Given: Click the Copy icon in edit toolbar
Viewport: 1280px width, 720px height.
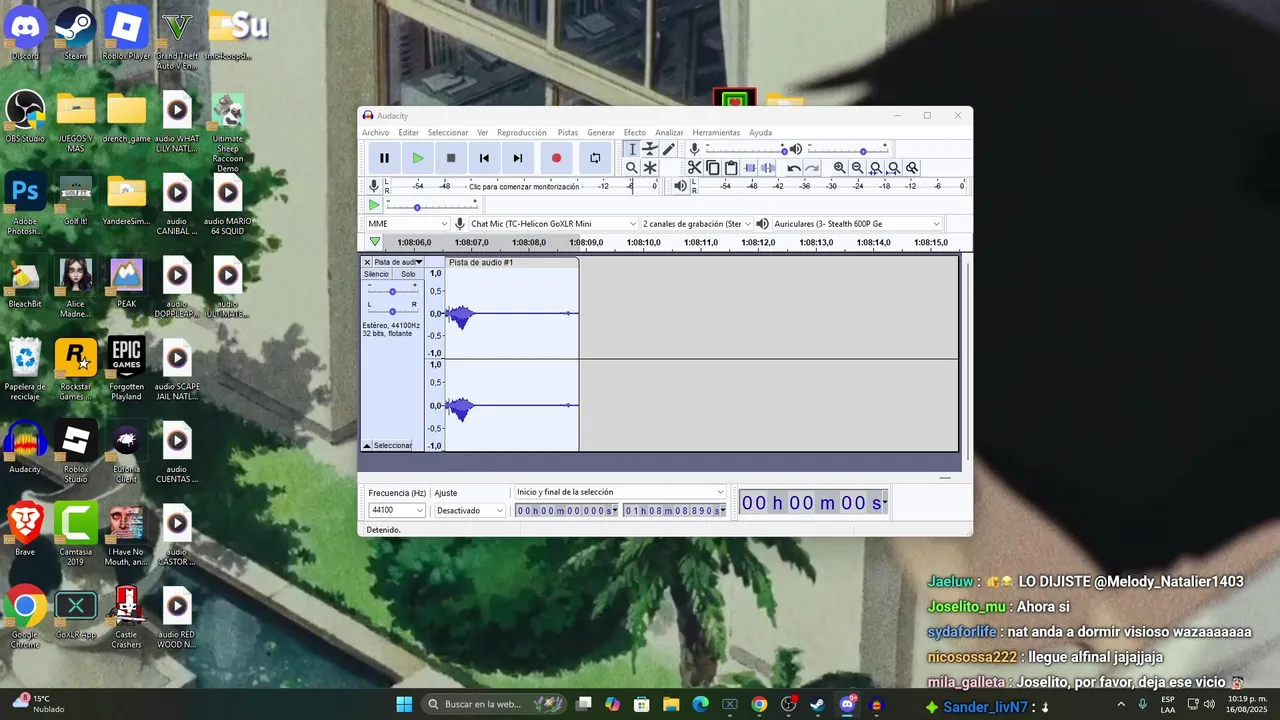Looking at the screenshot, I should click(x=712, y=168).
